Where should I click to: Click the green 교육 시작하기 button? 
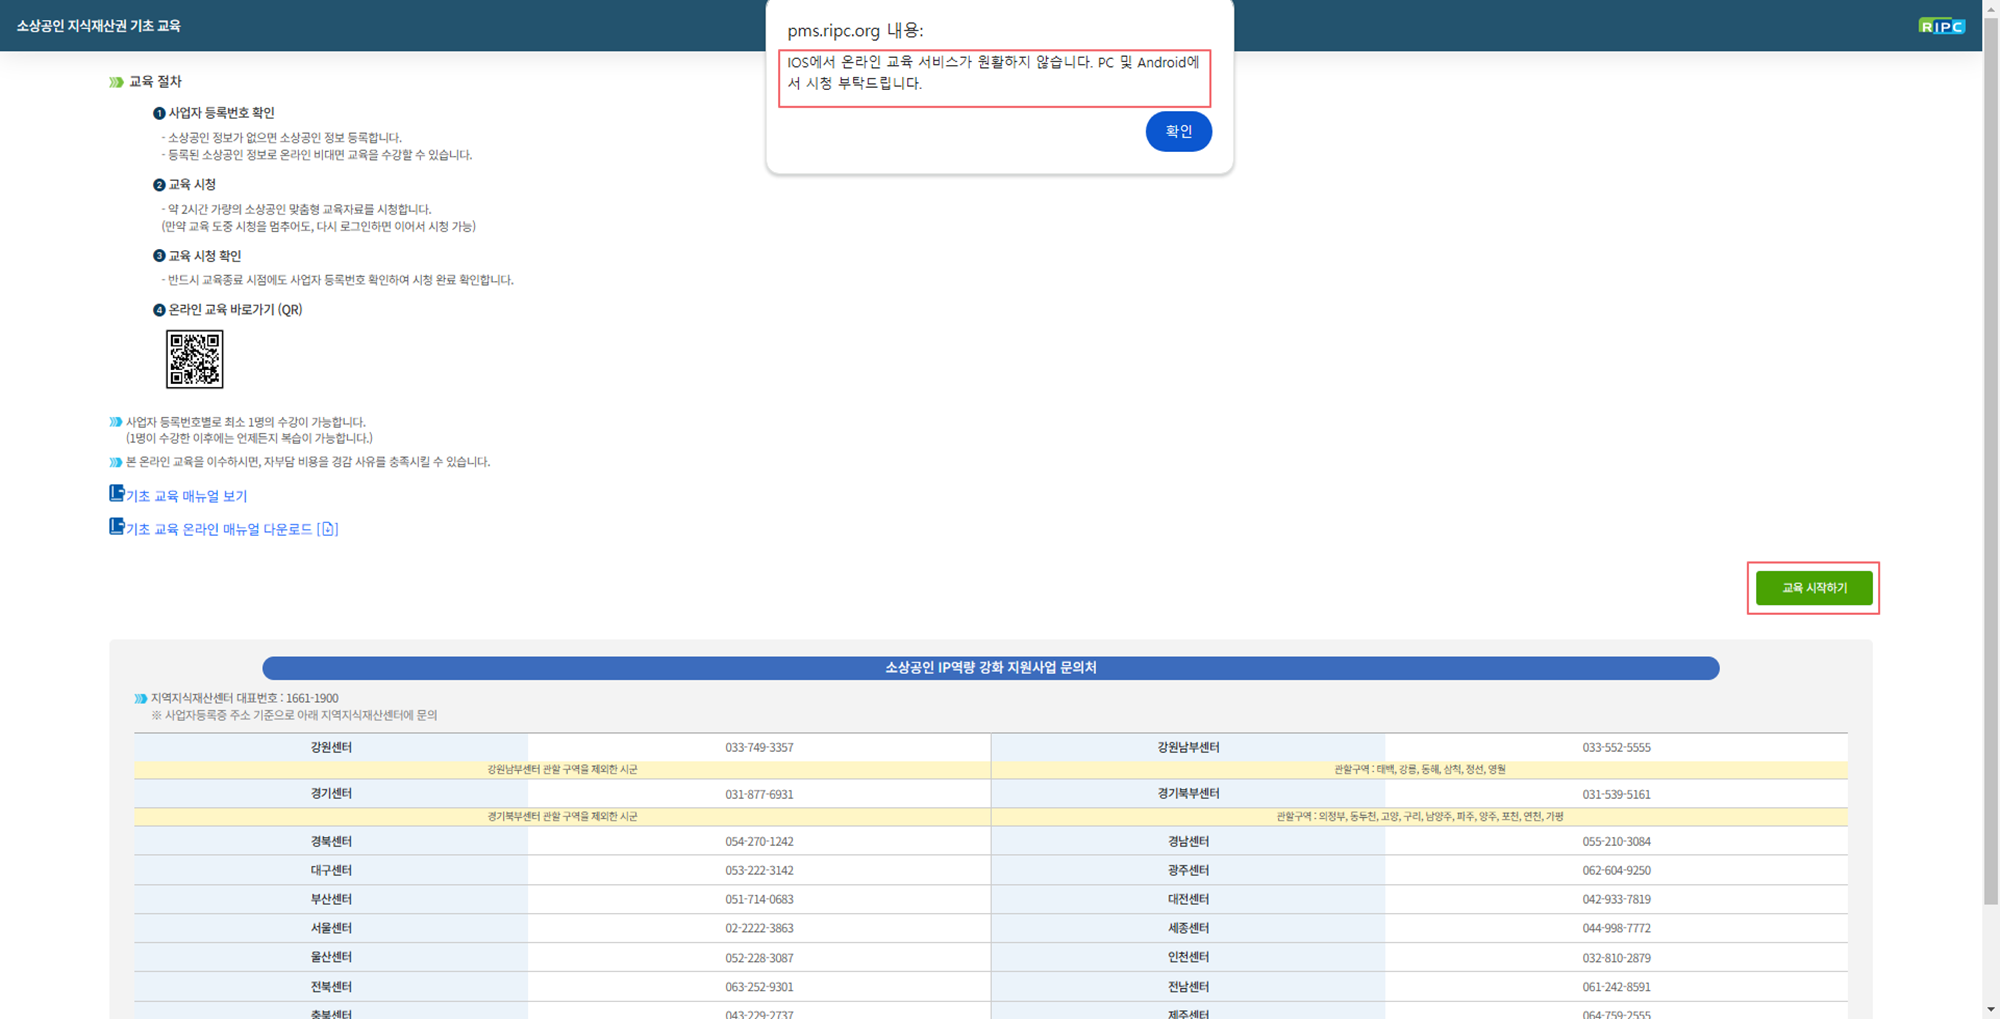[1813, 588]
